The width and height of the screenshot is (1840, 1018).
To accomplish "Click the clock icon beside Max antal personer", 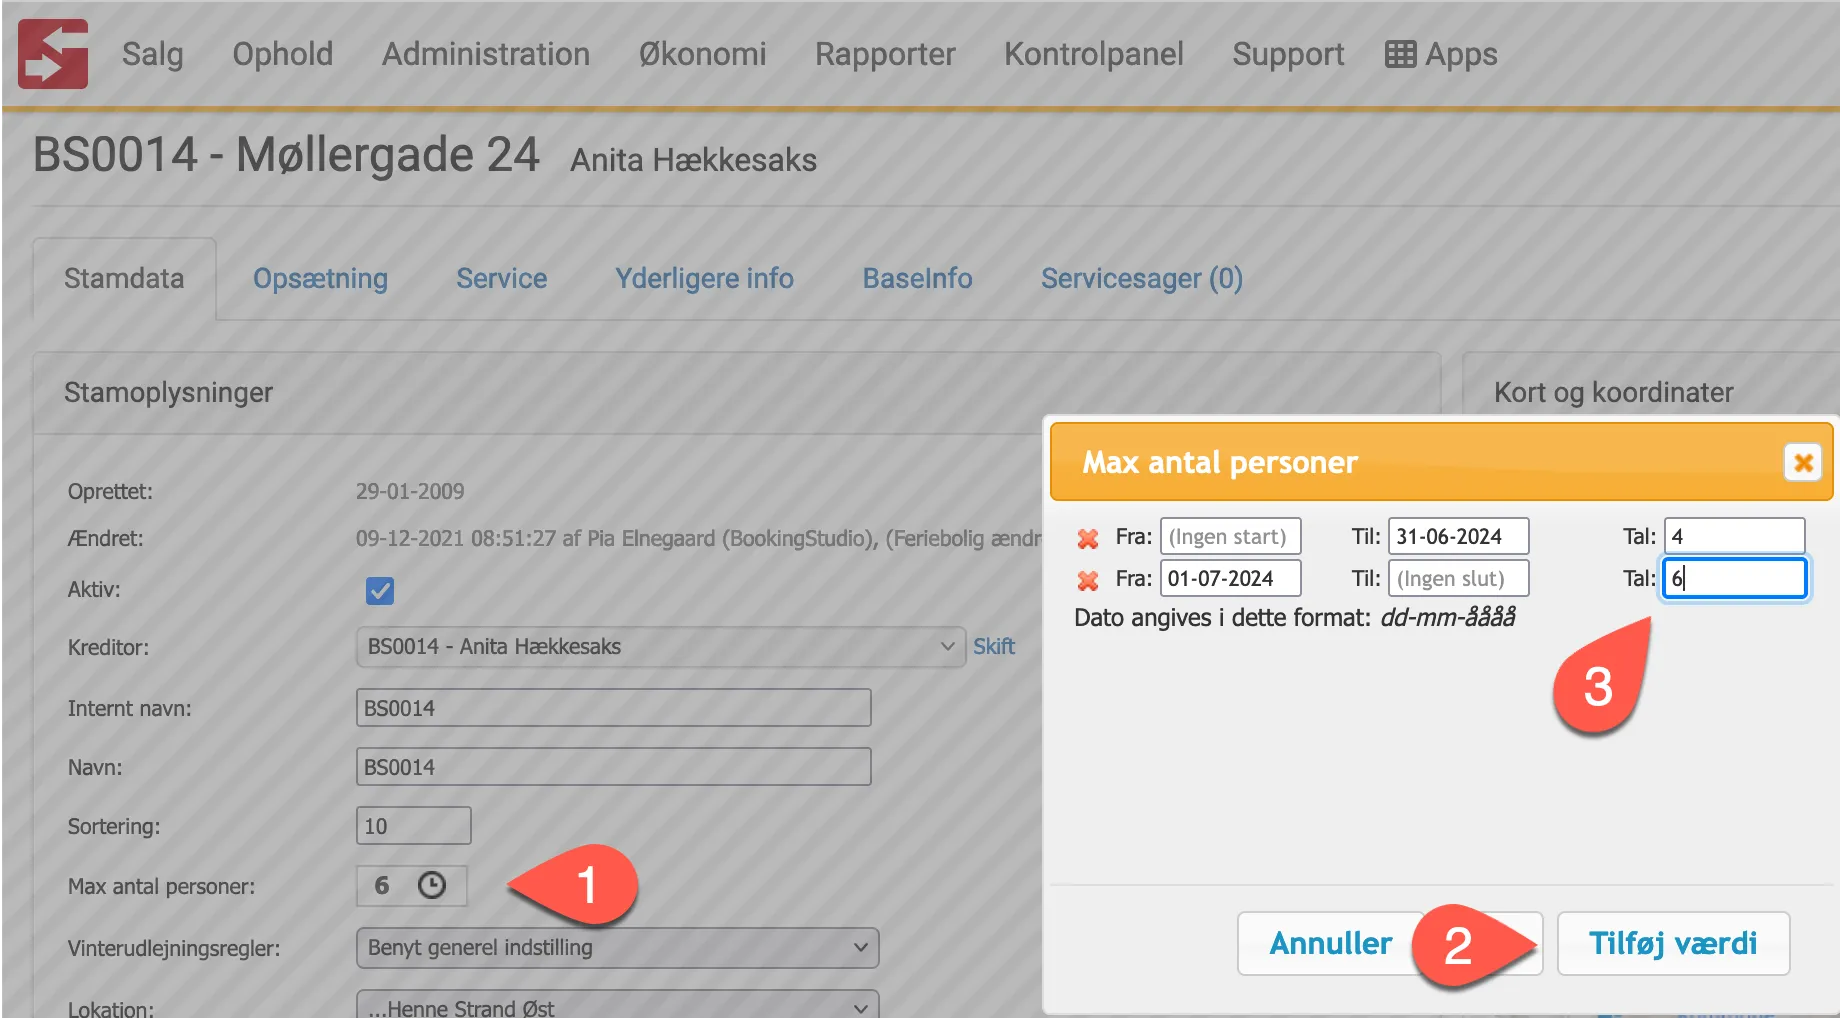I will [x=431, y=885].
